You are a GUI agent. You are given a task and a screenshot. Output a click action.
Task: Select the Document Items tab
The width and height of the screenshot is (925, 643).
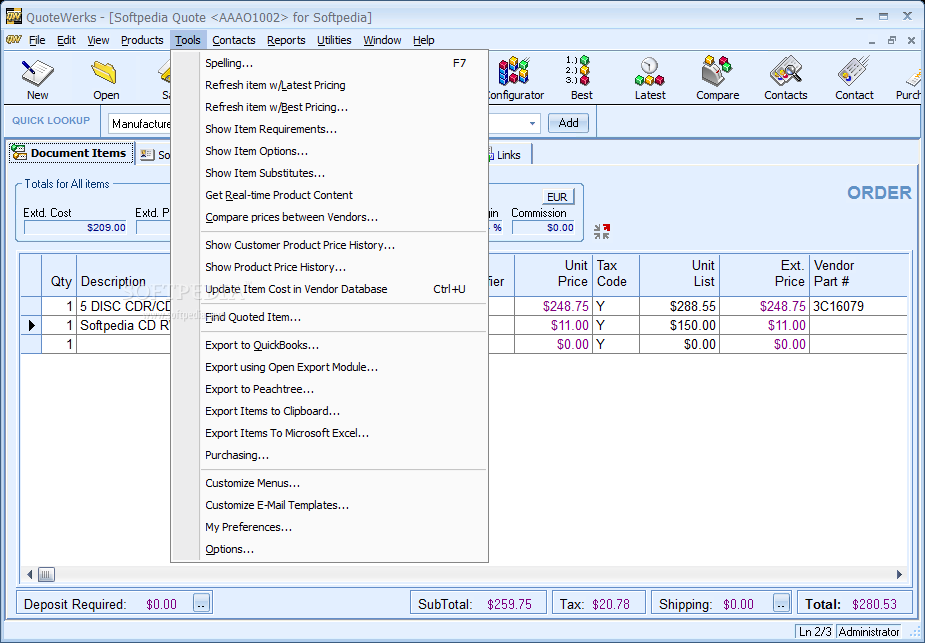pyautogui.click(x=71, y=153)
